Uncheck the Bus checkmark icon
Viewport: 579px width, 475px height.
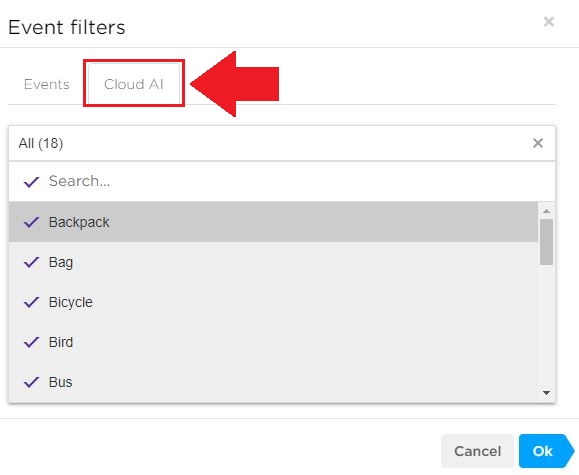[x=32, y=382]
